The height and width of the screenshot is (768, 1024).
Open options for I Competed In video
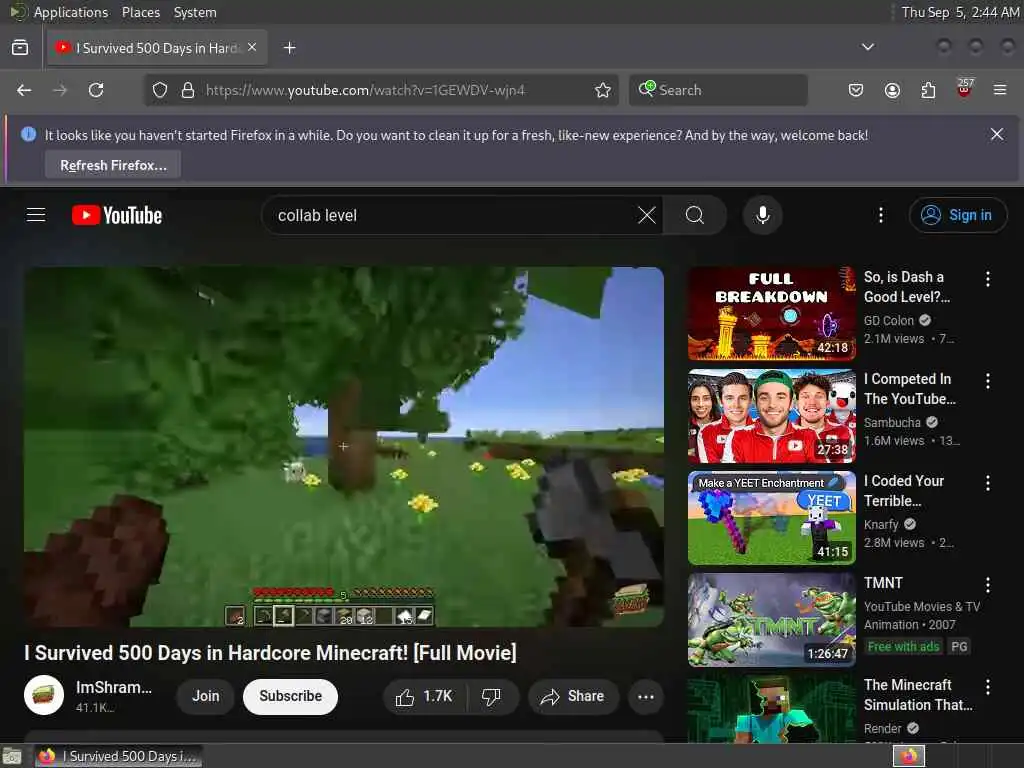[987, 381]
